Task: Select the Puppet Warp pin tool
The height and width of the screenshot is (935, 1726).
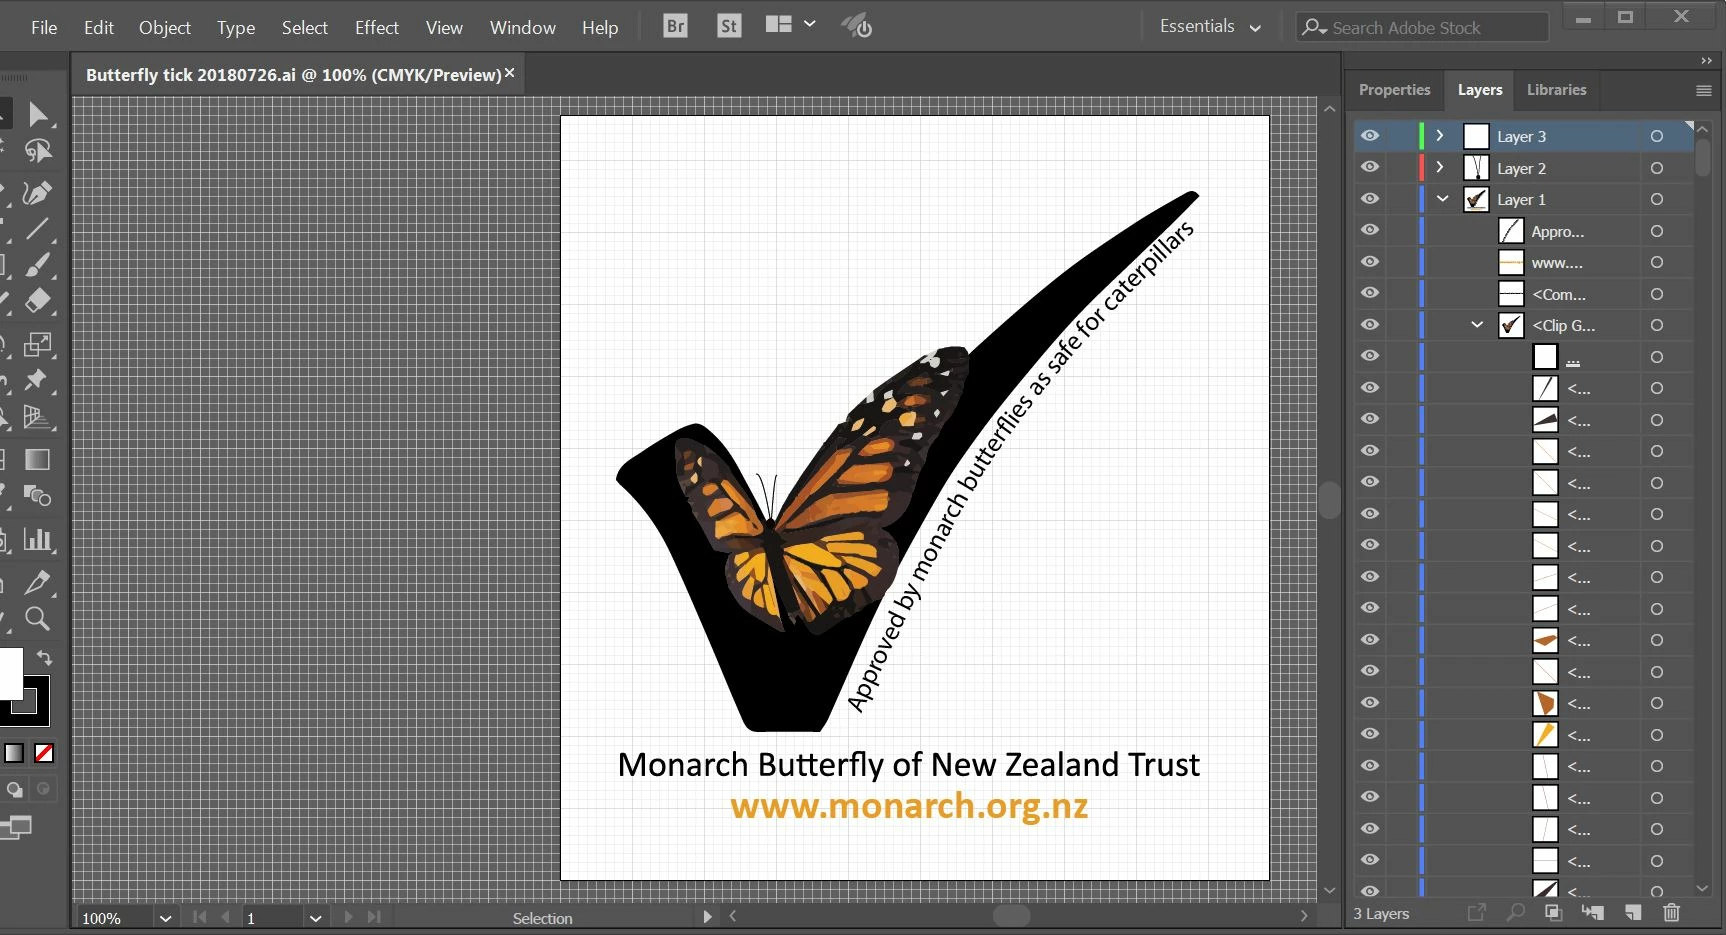Action: pyautogui.click(x=38, y=380)
